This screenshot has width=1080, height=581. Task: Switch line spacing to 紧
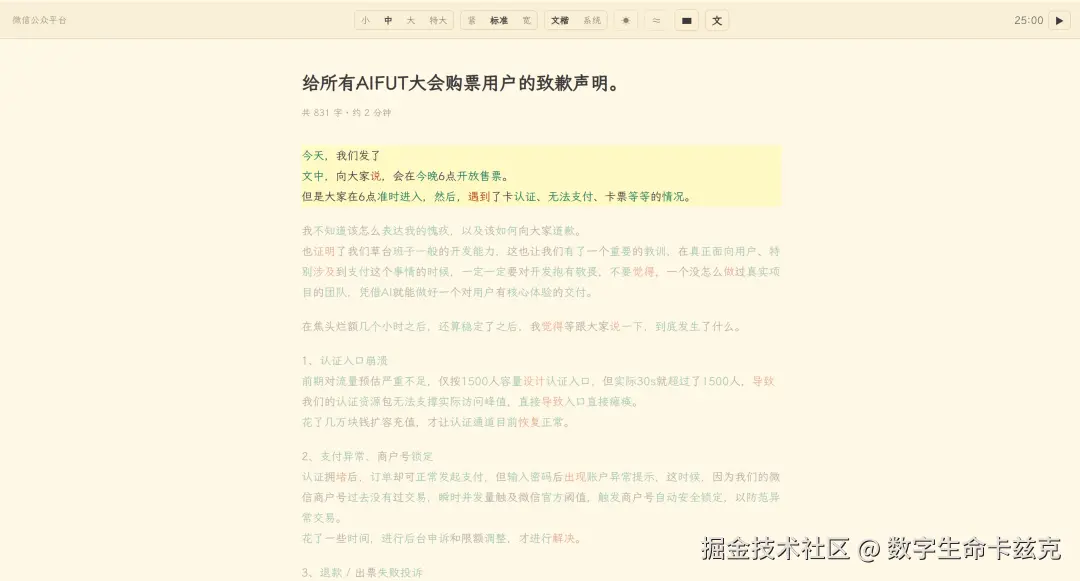(x=467, y=20)
